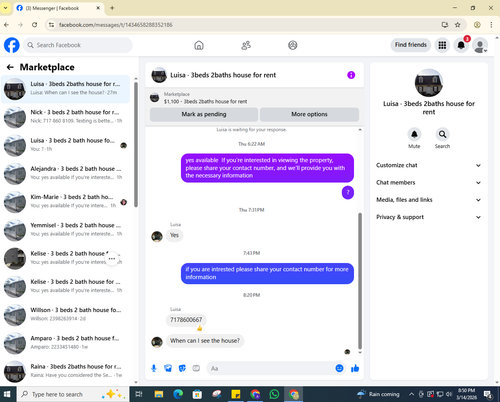The image size is (500, 402).
Task: Bookmark this page with the star icon
Action: click(458, 25)
